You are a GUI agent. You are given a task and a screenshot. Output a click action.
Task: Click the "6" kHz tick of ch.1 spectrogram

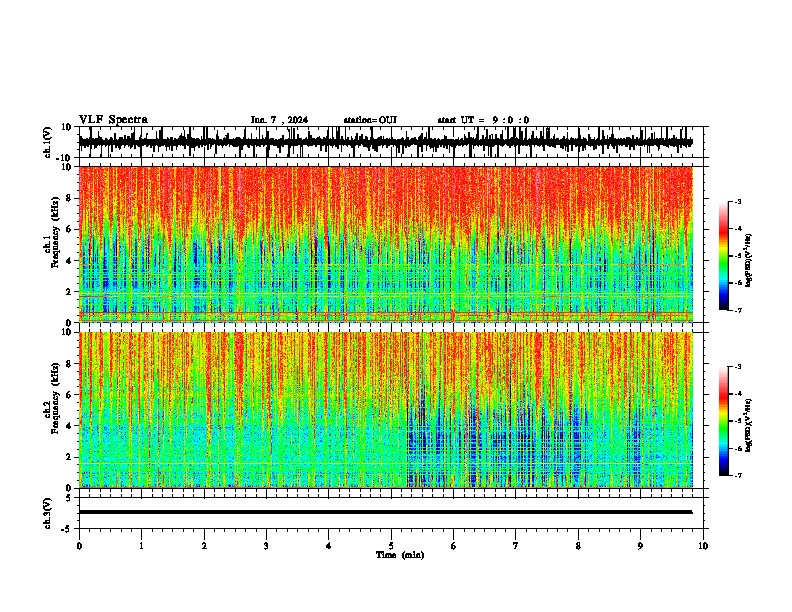(69, 229)
